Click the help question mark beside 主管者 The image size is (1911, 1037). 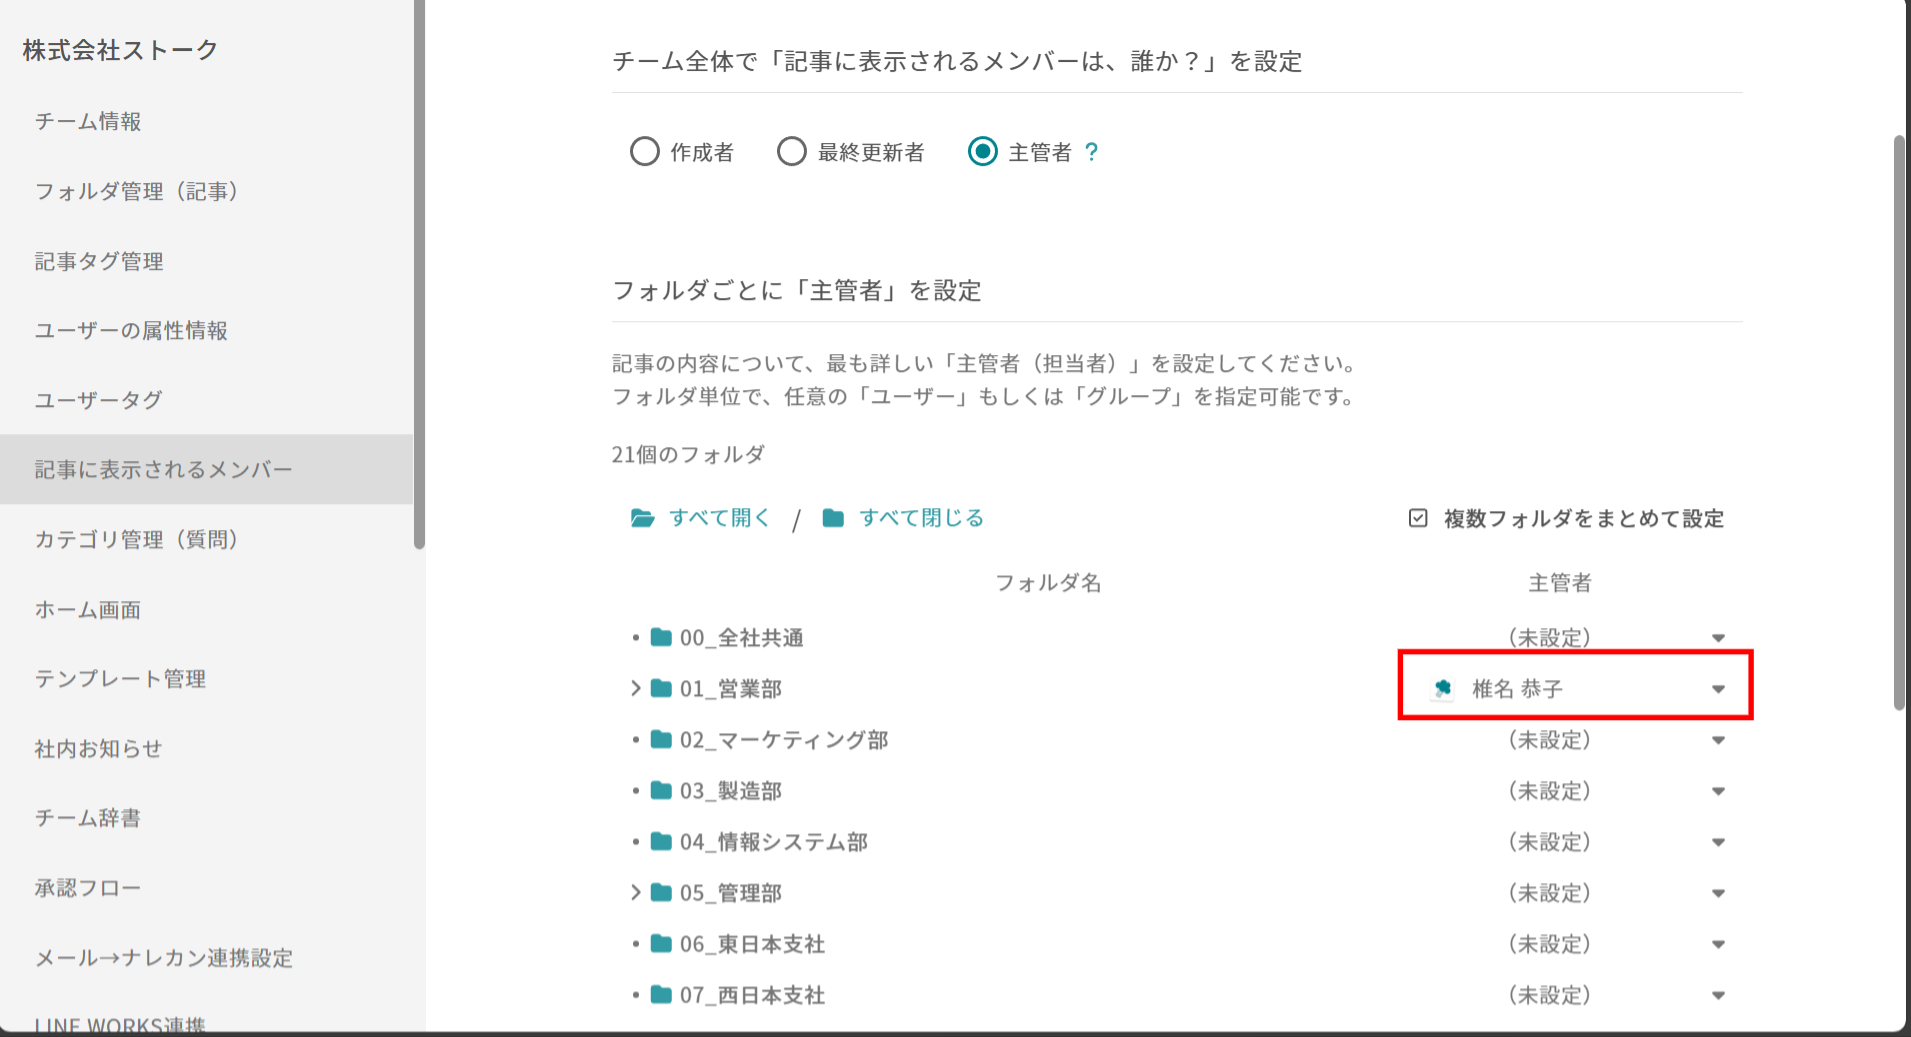click(1091, 152)
